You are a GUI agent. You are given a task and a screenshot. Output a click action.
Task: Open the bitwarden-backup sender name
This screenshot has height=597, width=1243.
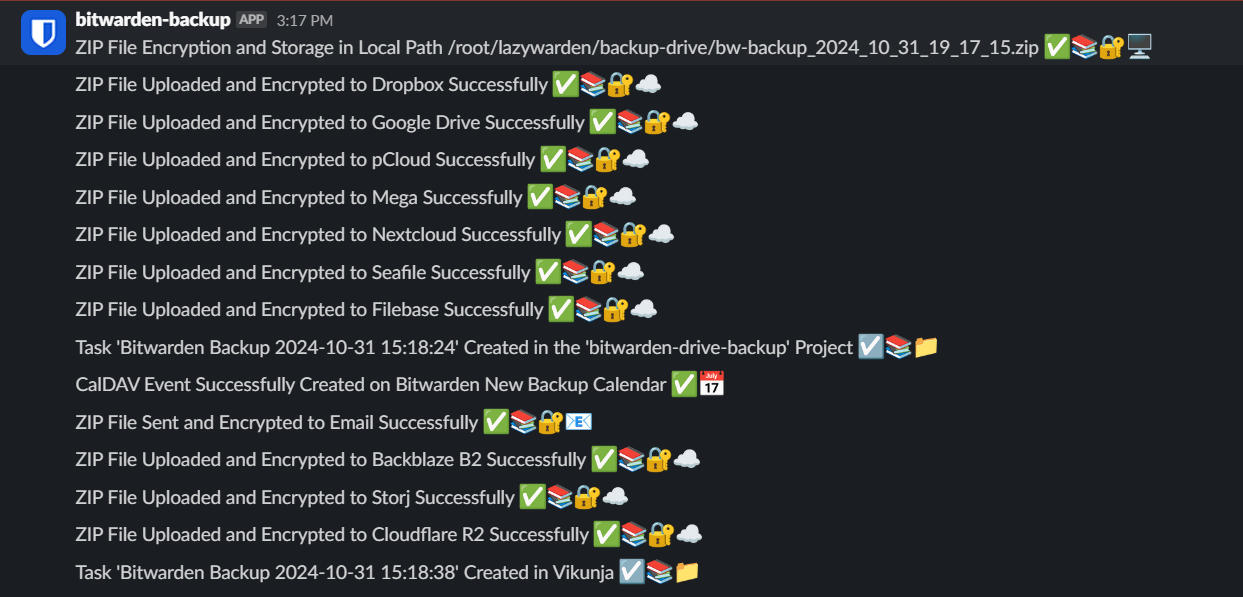153,20
